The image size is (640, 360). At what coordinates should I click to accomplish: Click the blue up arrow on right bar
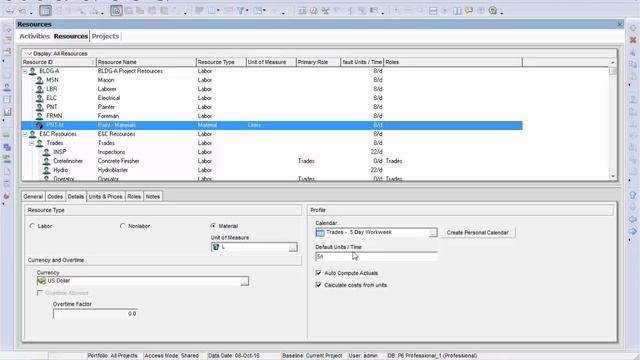(633, 195)
